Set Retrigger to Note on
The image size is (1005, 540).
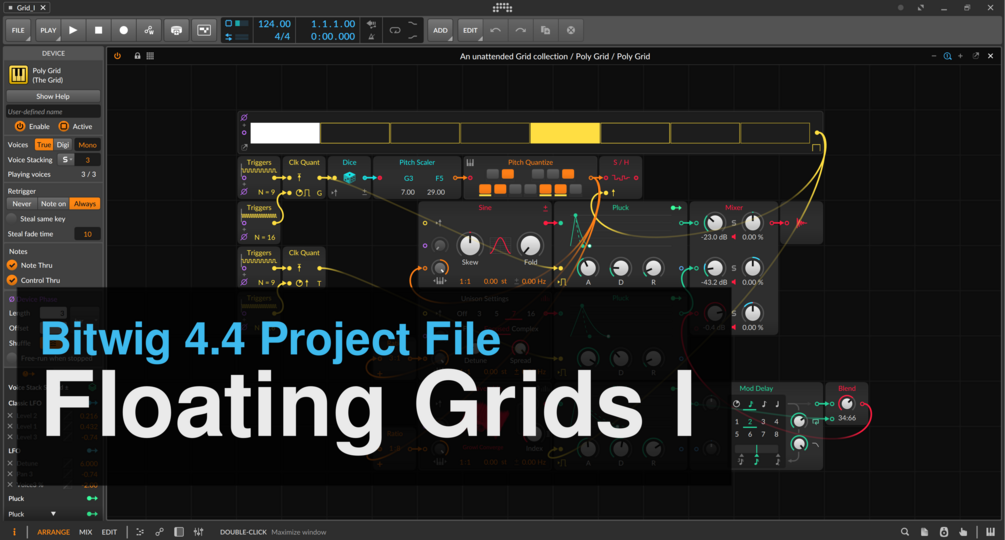[x=53, y=204]
